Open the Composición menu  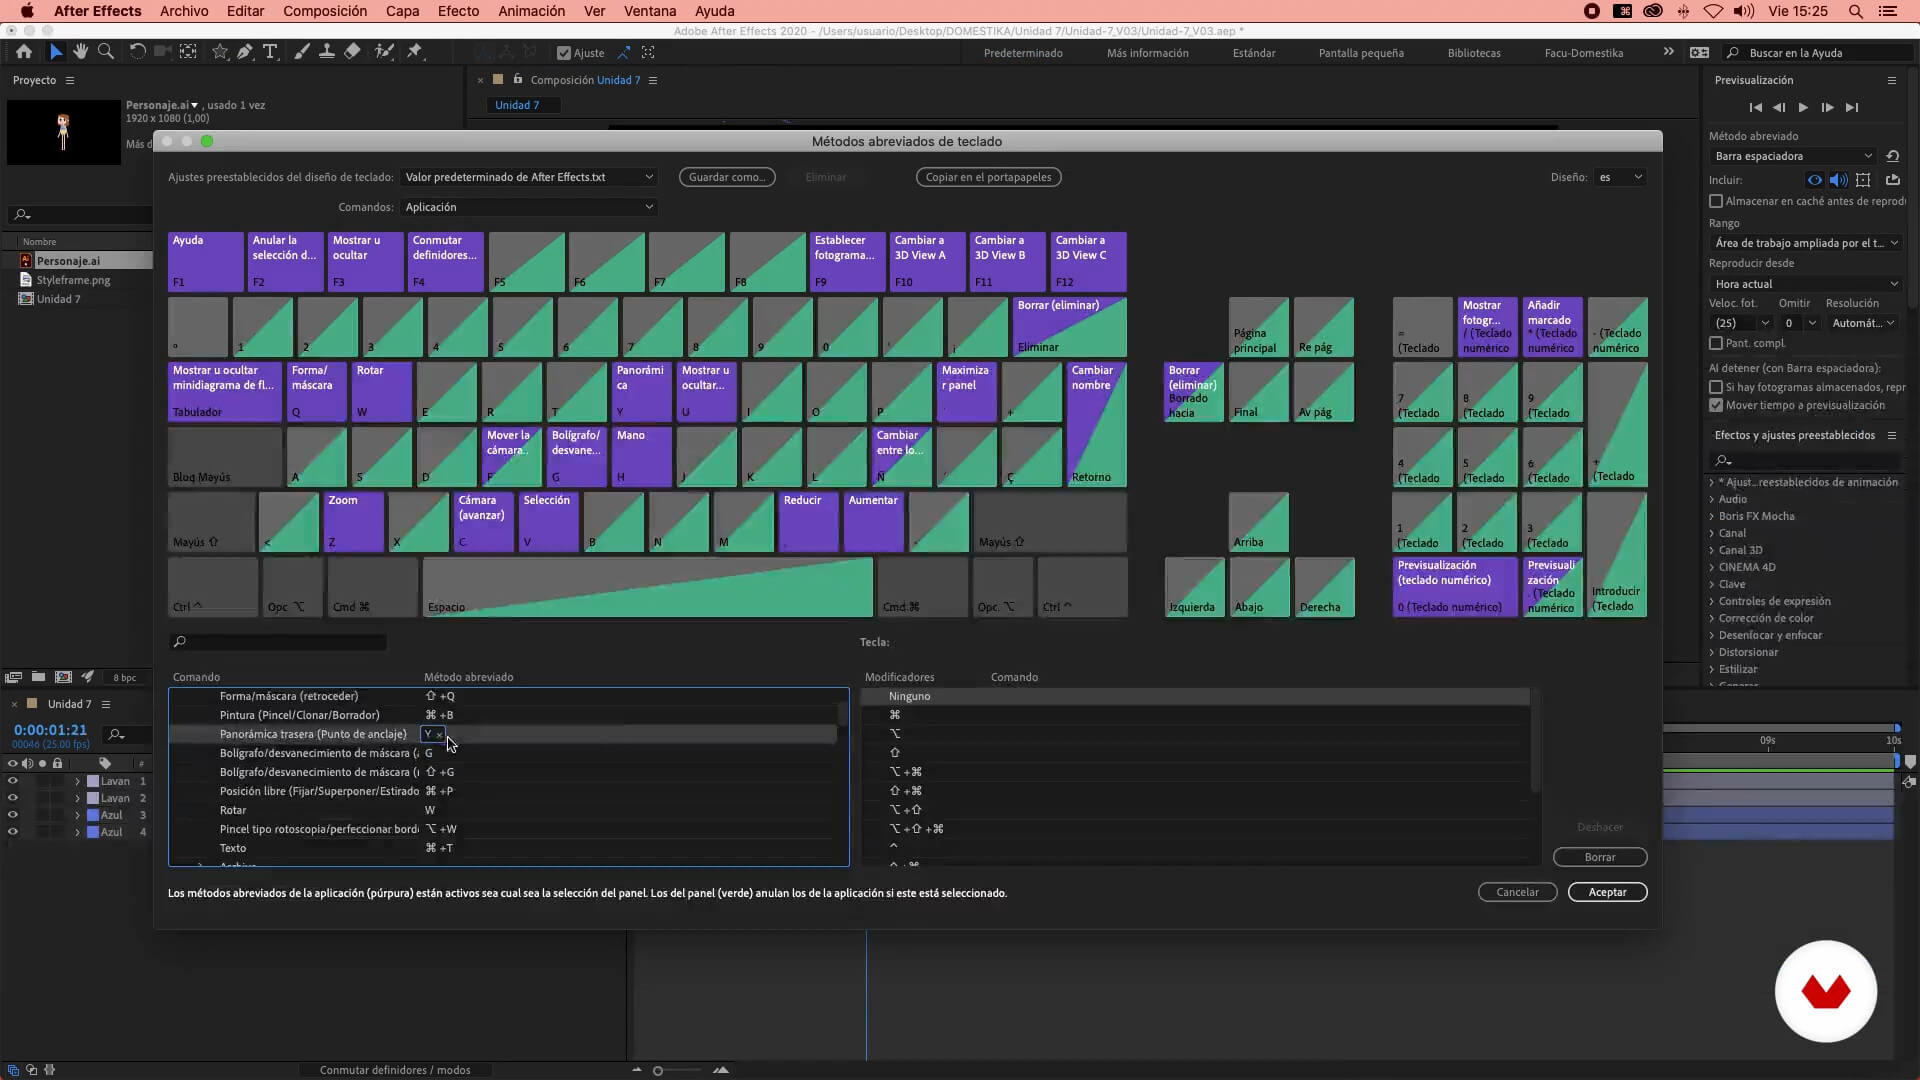click(x=325, y=11)
